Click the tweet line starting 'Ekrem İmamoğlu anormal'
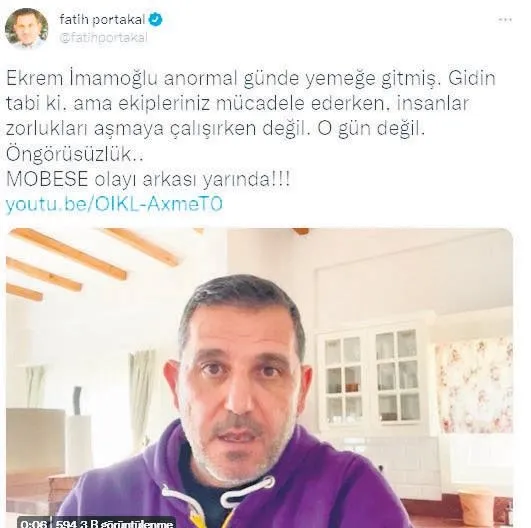 point(251,79)
